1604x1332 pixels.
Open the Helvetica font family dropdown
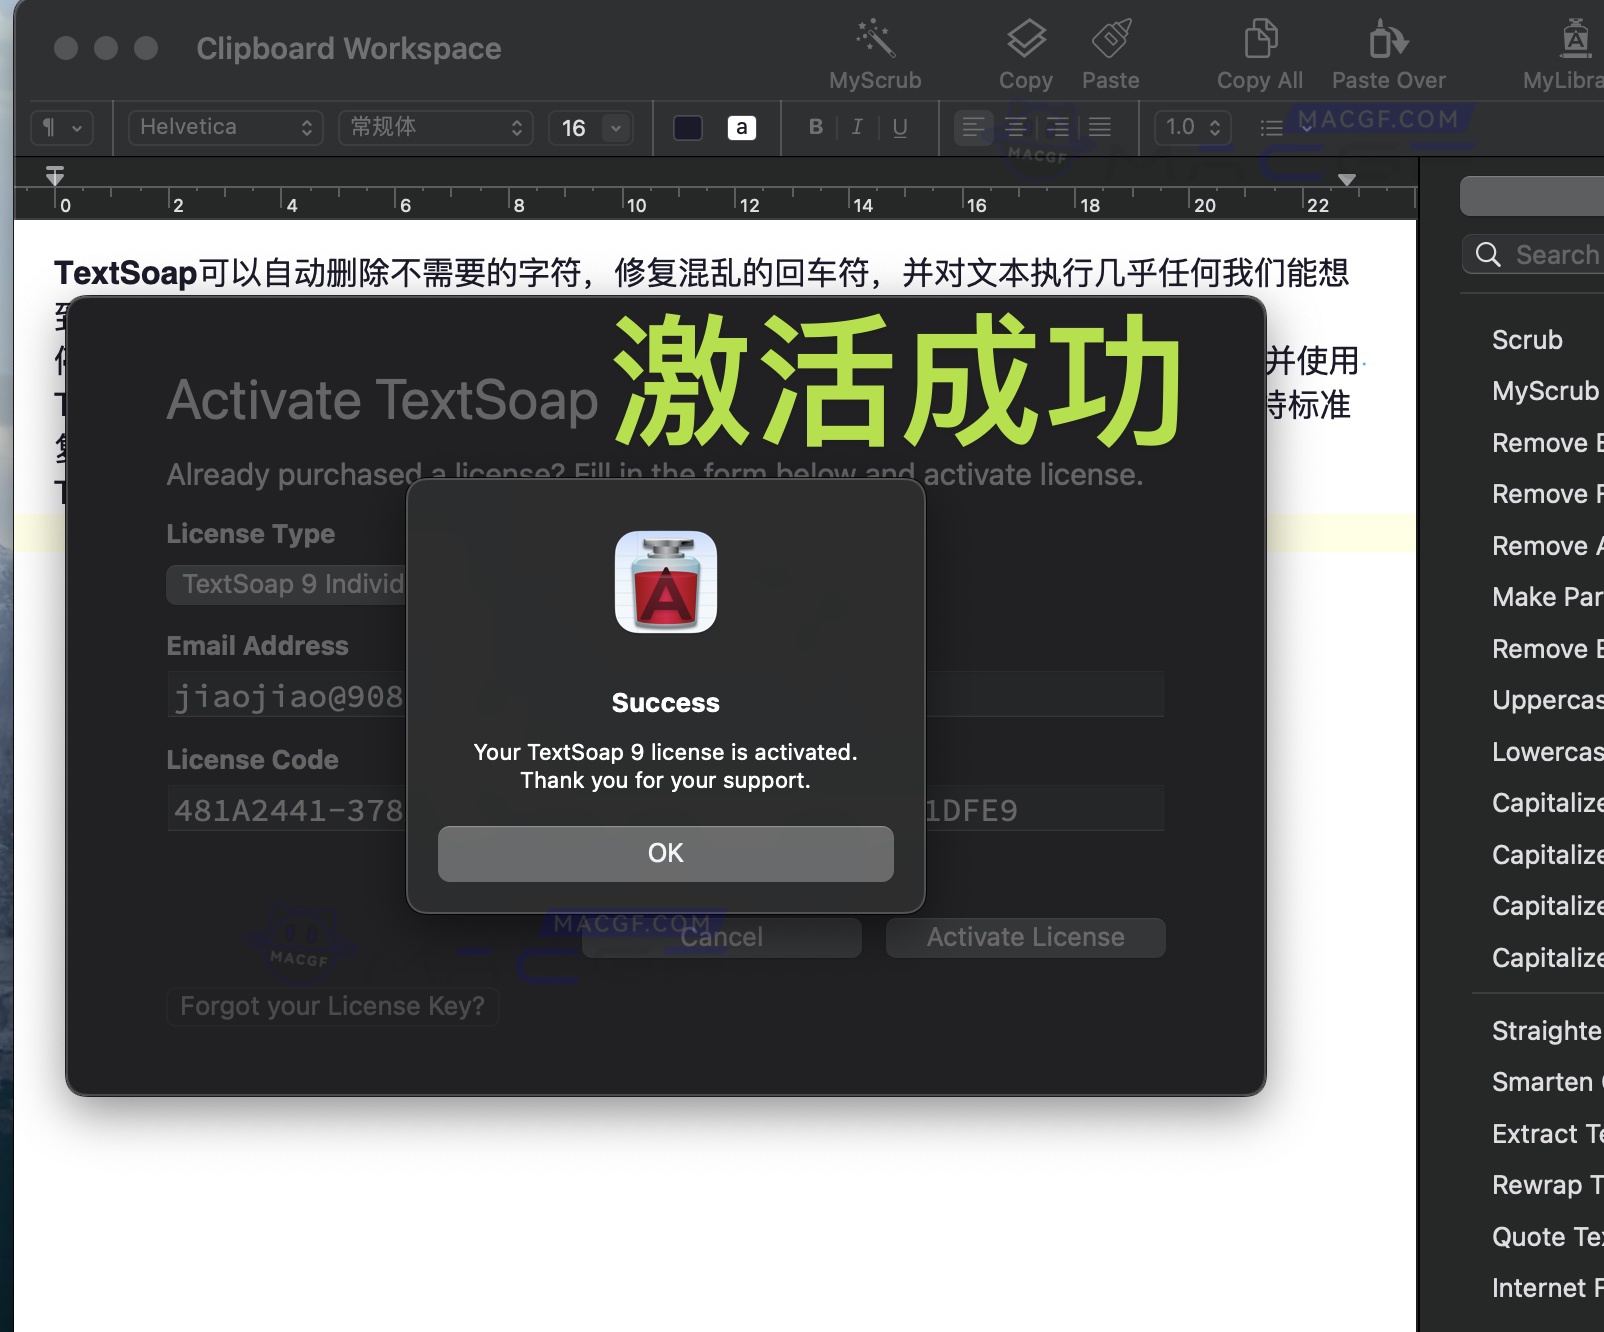224,127
